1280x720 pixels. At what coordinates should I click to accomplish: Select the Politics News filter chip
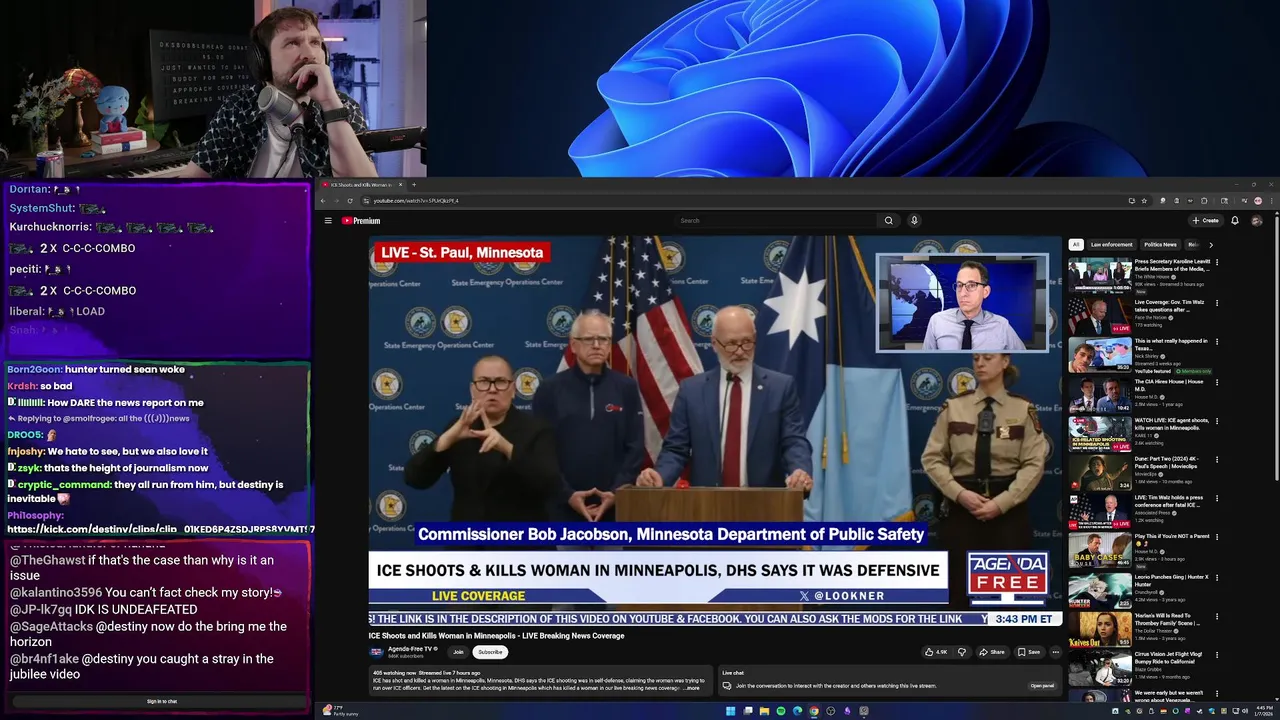1161,244
